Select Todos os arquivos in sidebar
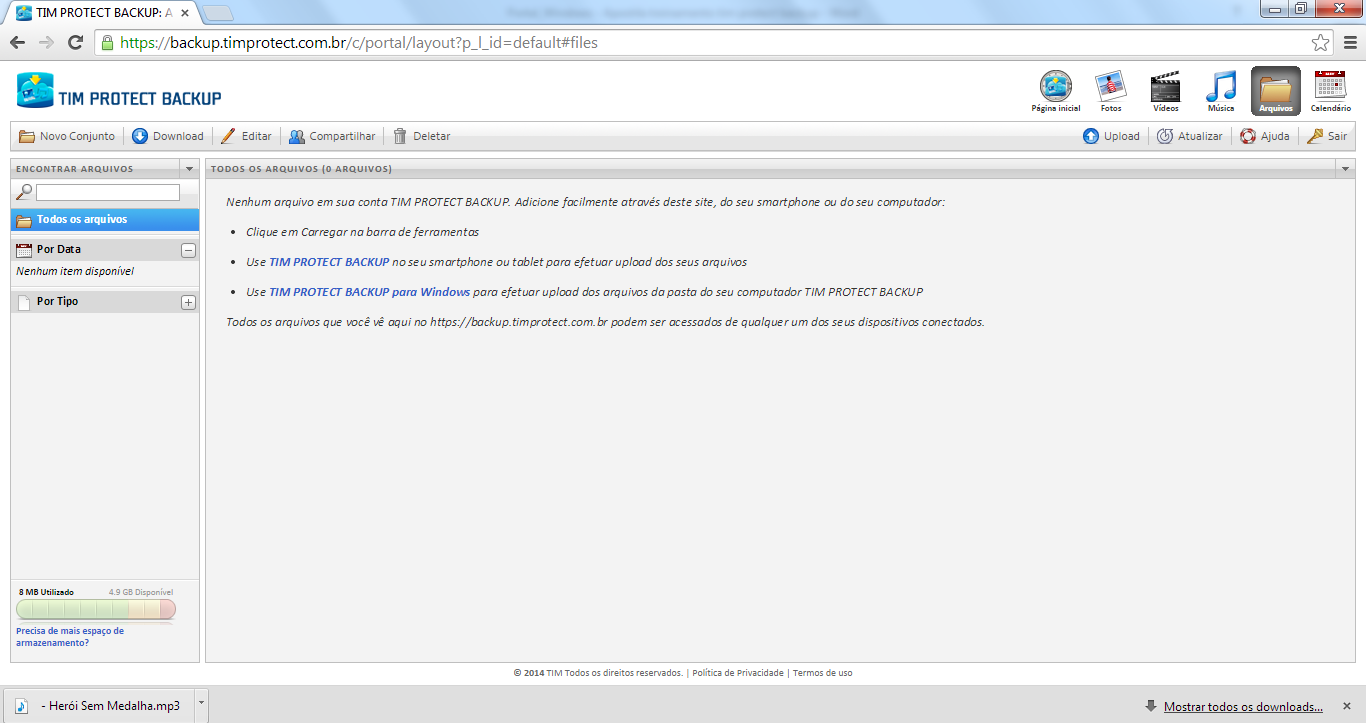Image resolution: width=1366 pixels, height=723 pixels. coord(105,220)
